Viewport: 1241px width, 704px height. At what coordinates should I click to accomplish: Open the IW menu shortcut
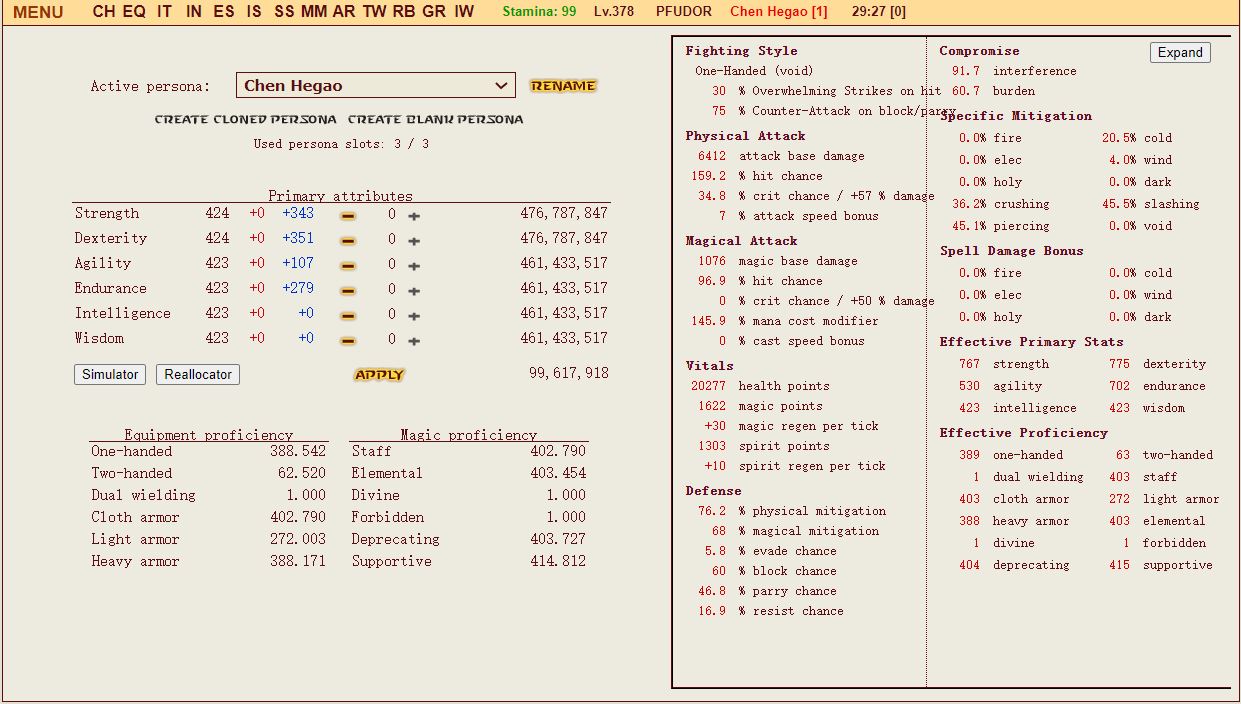464,12
